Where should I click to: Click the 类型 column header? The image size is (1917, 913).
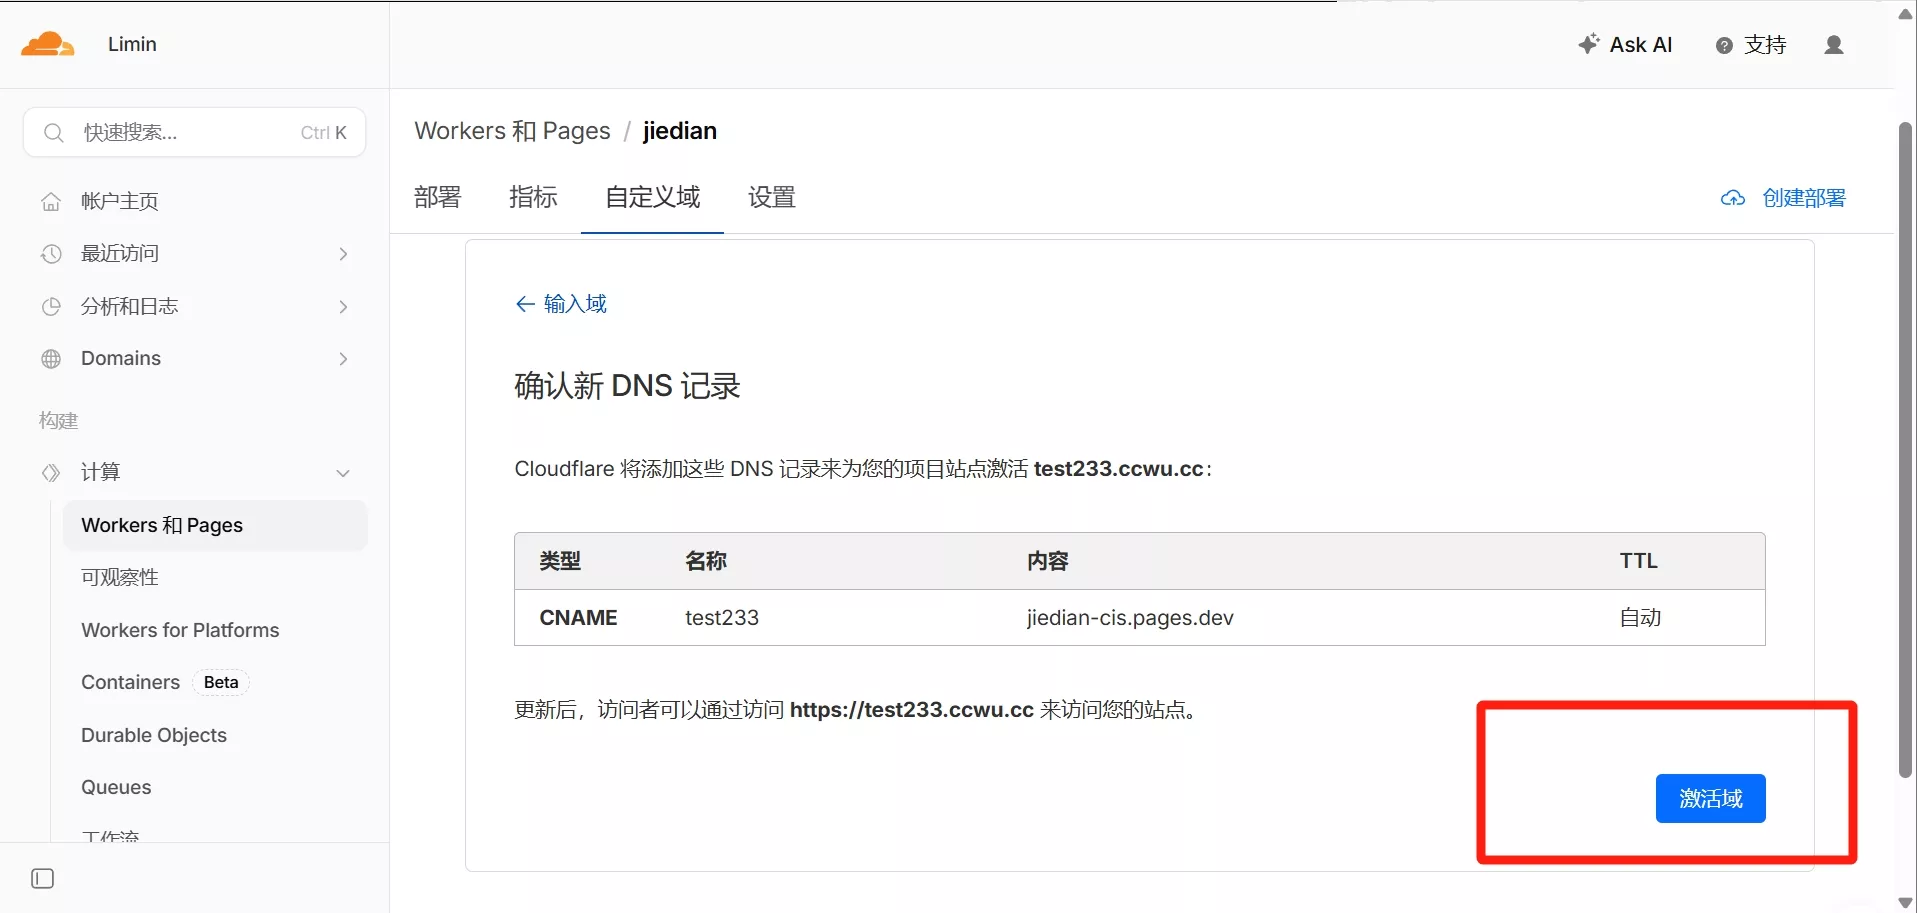560,561
